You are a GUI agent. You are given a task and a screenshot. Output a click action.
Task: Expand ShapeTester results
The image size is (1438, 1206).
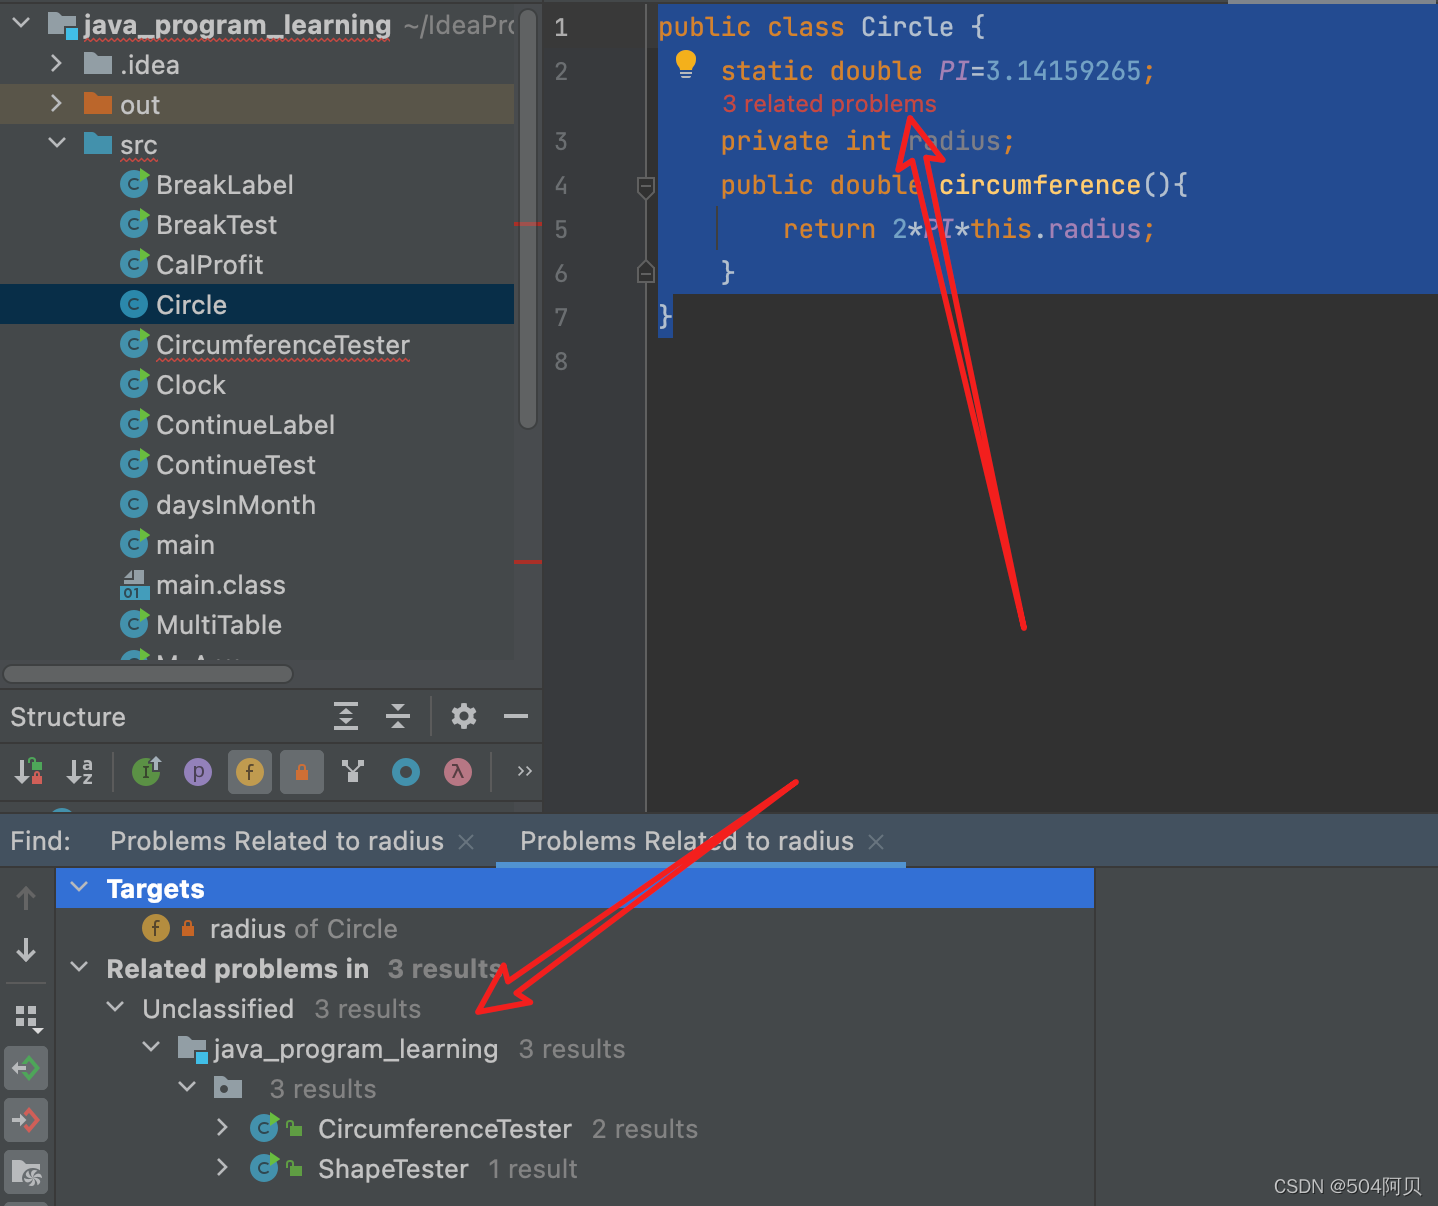222,1167
